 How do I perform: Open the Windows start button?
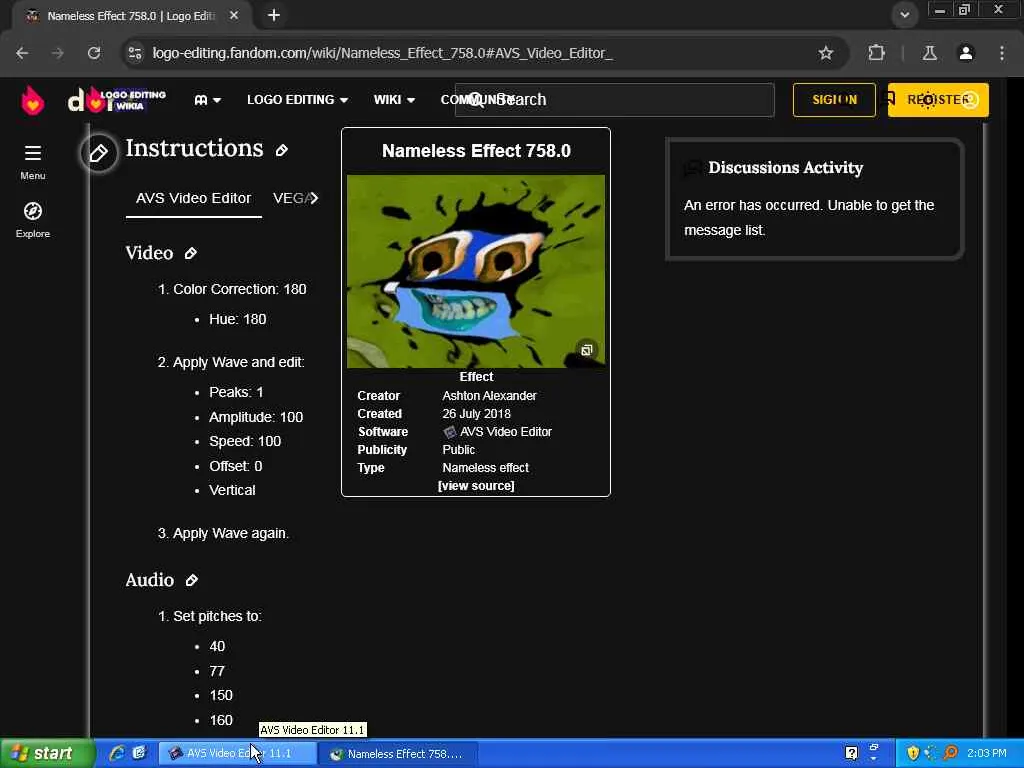47,754
